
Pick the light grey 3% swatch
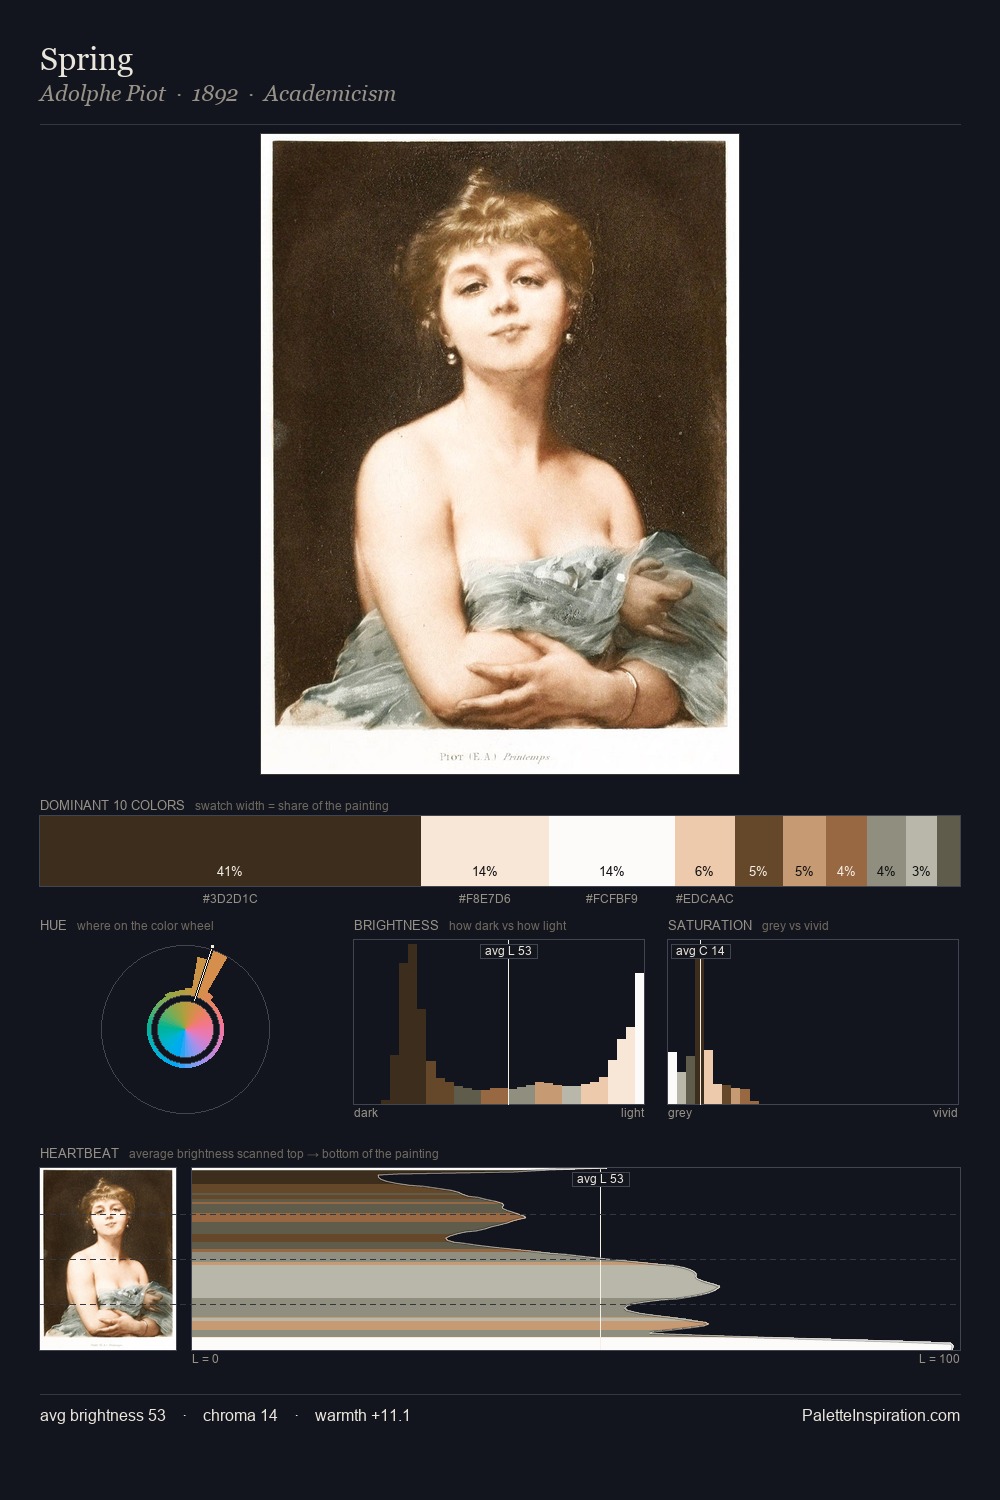[921, 851]
